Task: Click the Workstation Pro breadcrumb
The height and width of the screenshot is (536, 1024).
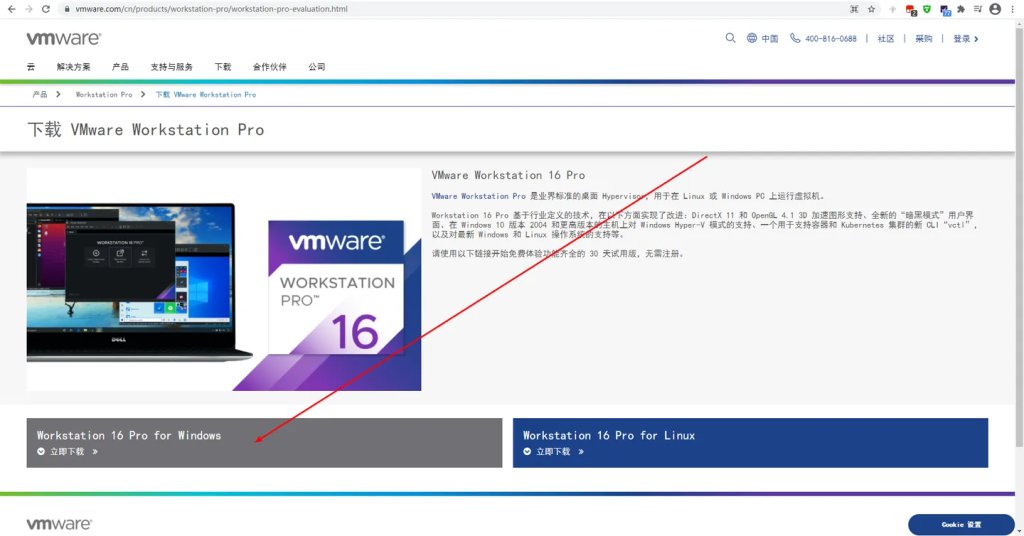Action: [104, 95]
